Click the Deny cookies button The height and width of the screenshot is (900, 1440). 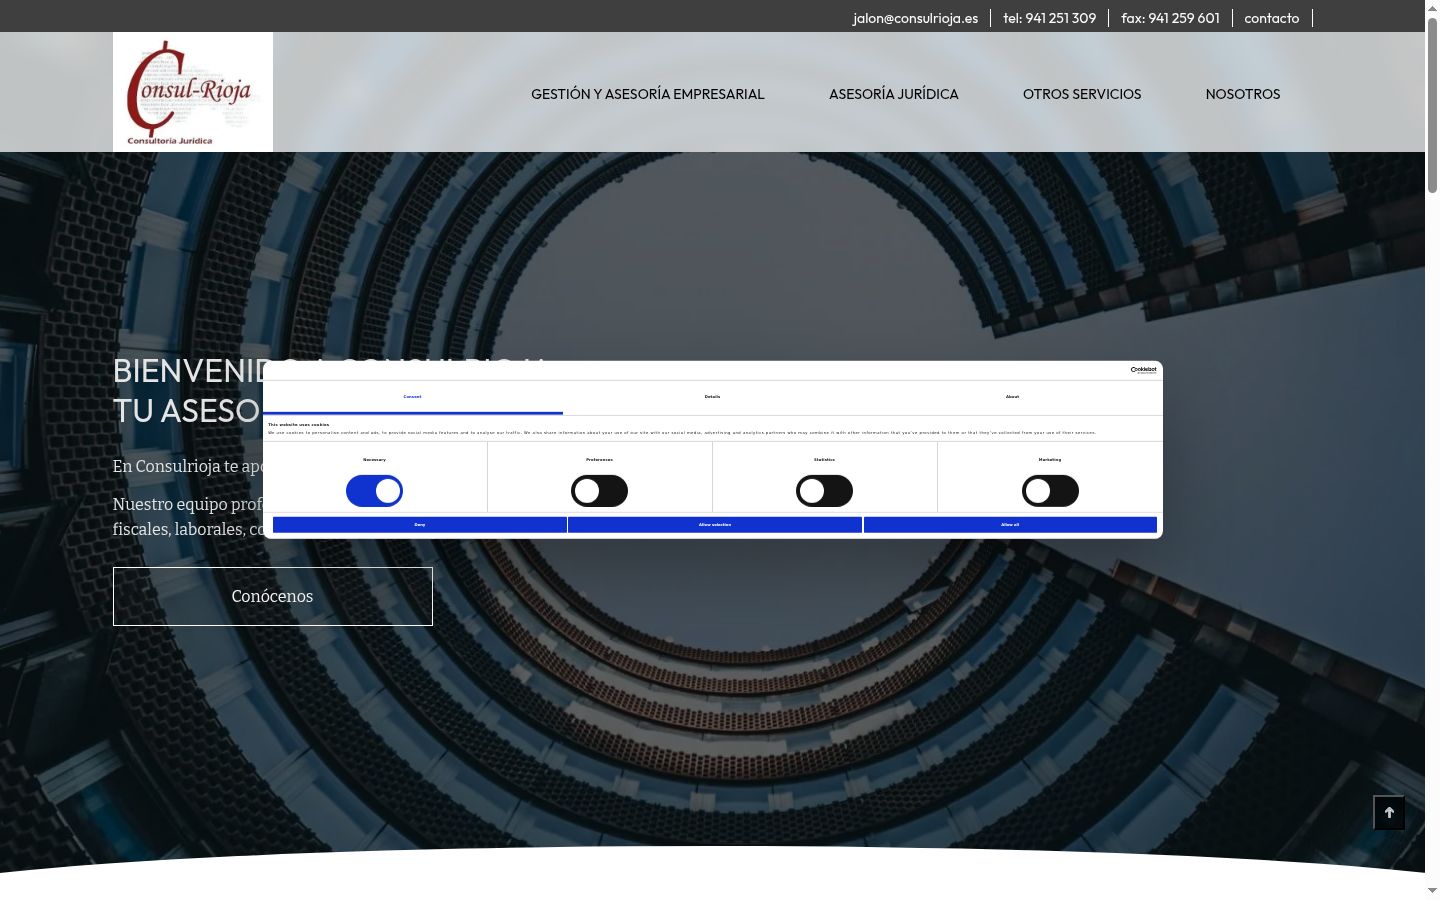coord(420,525)
